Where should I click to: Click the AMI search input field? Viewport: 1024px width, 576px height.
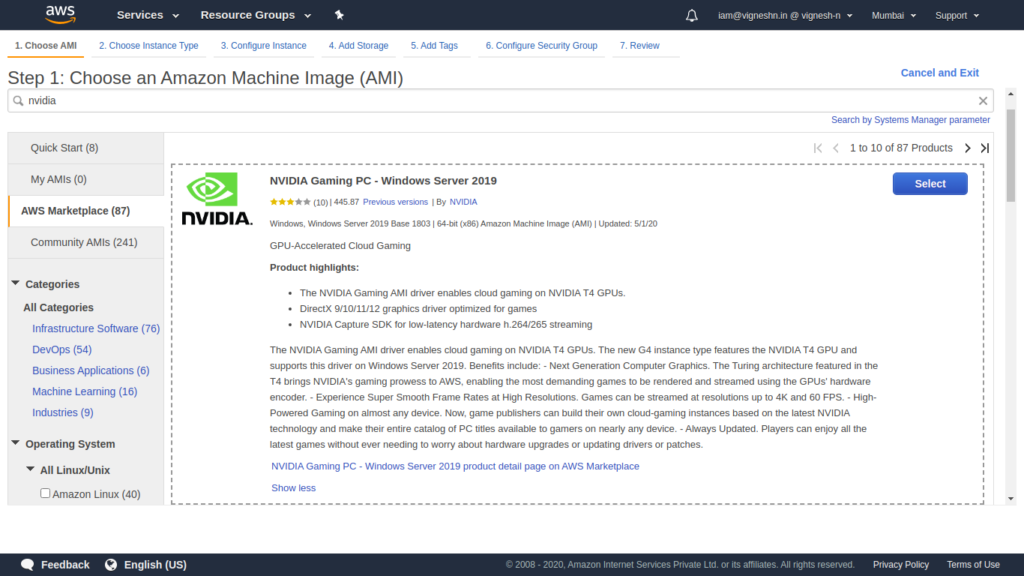(x=500, y=101)
